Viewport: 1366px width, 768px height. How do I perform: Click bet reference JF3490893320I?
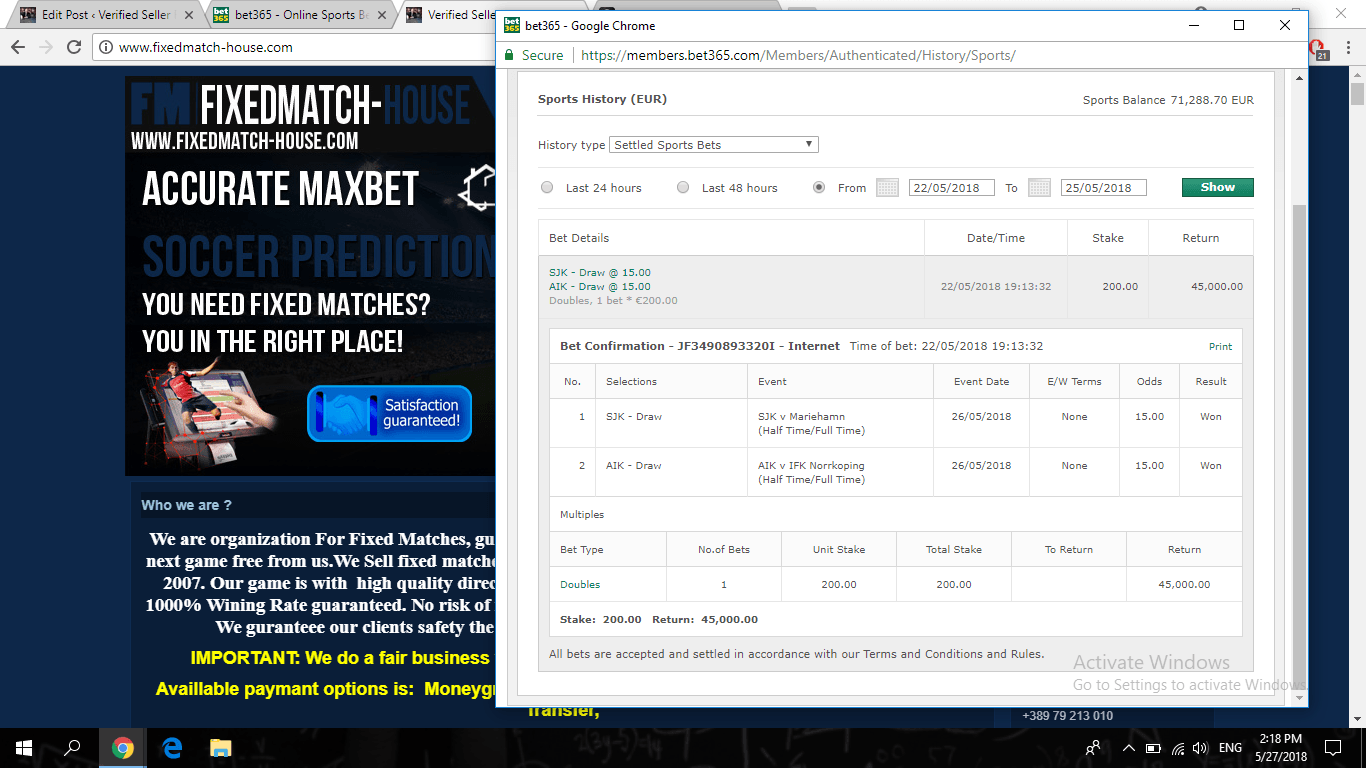724,346
